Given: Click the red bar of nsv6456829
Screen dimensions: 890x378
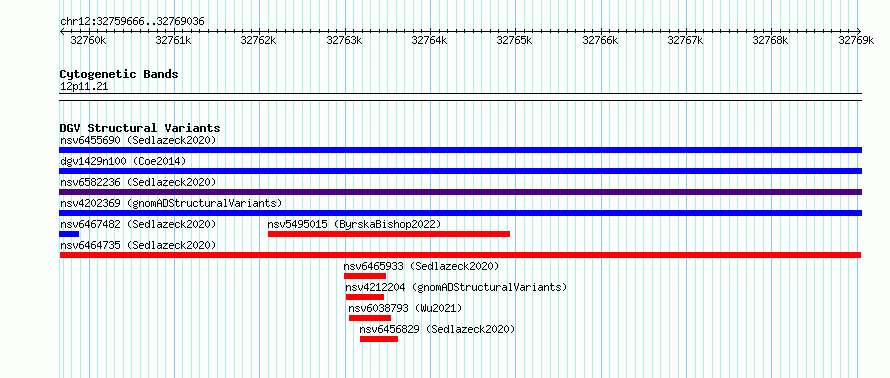Looking at the screenshot, I should click(379, 339).
